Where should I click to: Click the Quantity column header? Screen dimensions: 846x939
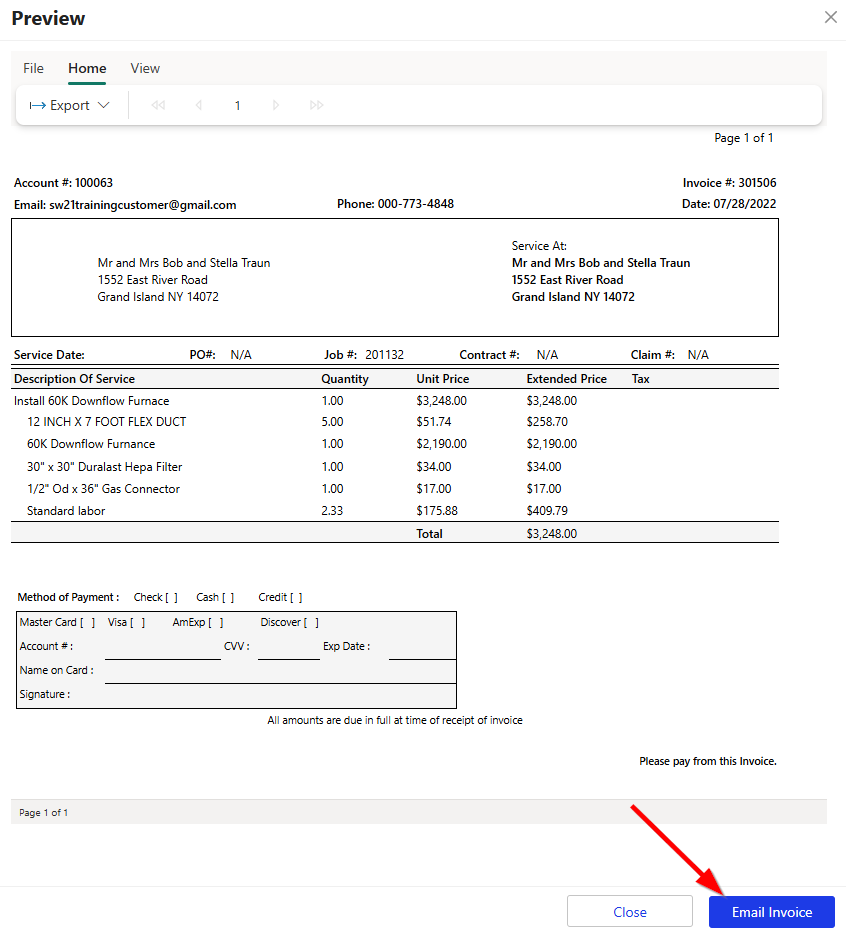tap(345, 378)
